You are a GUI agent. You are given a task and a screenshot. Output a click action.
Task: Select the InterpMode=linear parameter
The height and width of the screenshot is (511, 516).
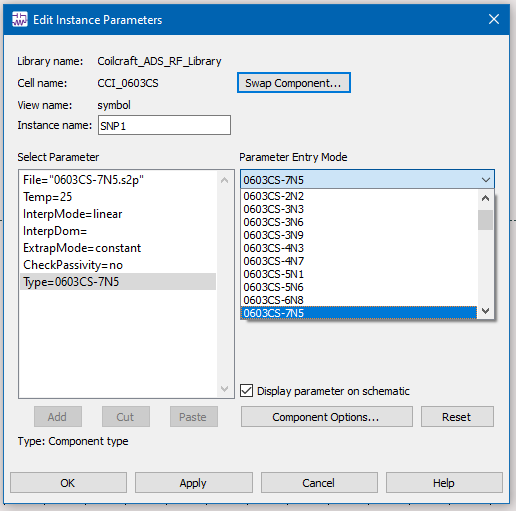tap(118, 214)
